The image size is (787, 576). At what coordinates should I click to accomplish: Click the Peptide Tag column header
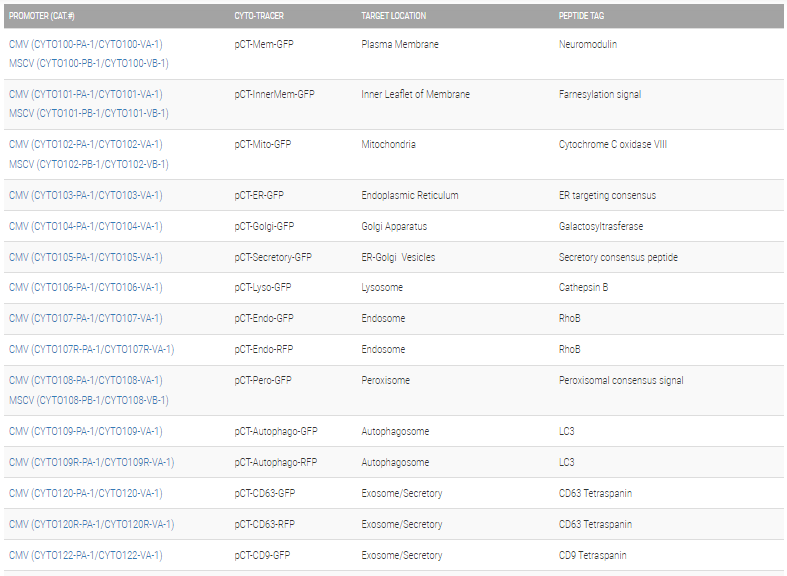[x=581, y=16]
